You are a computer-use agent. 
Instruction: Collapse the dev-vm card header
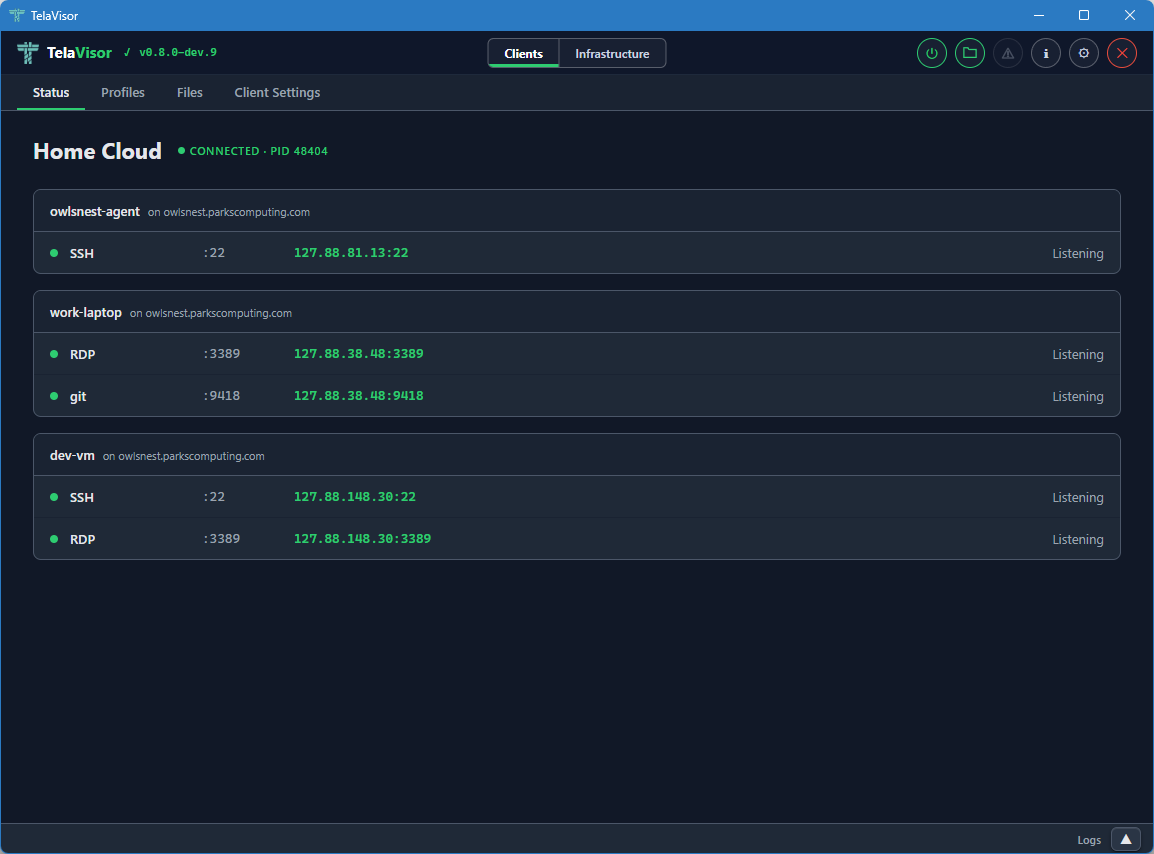pyautogui.click(x=577, y=455)
